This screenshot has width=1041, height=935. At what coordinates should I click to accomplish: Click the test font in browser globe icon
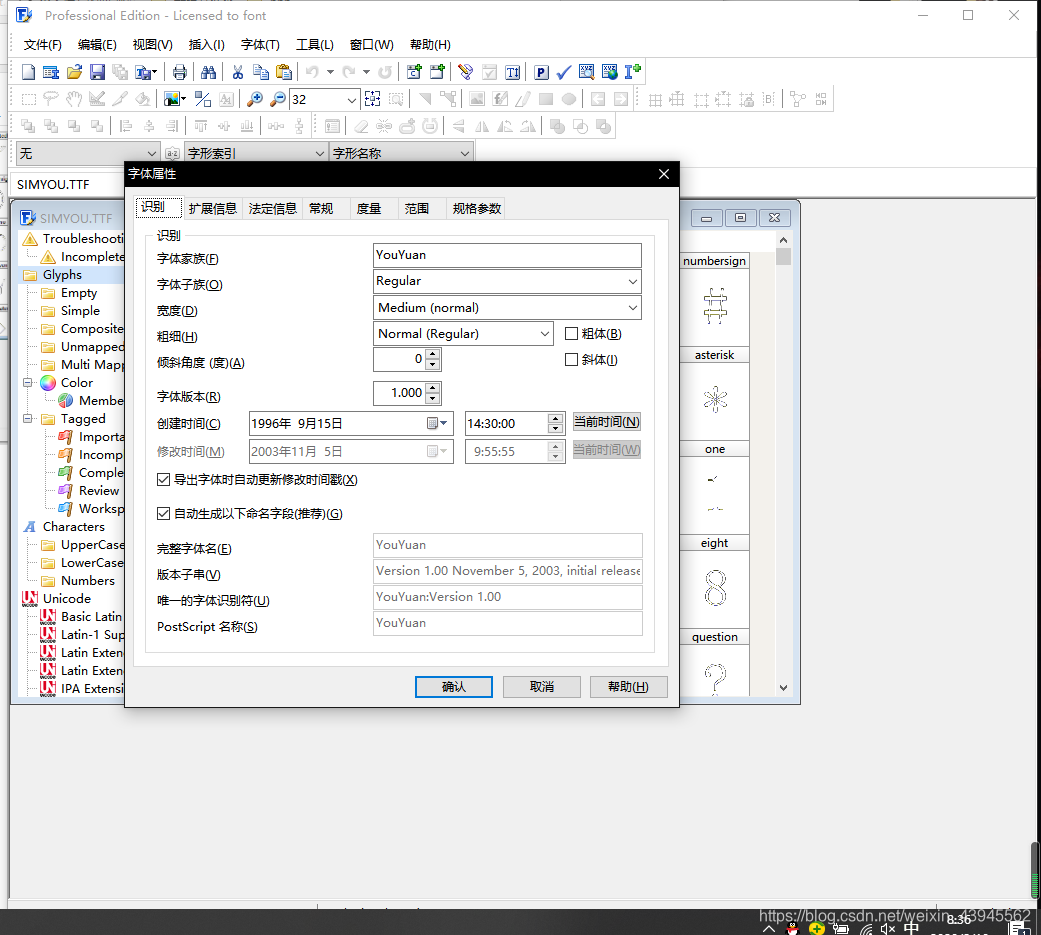point(609,72)
